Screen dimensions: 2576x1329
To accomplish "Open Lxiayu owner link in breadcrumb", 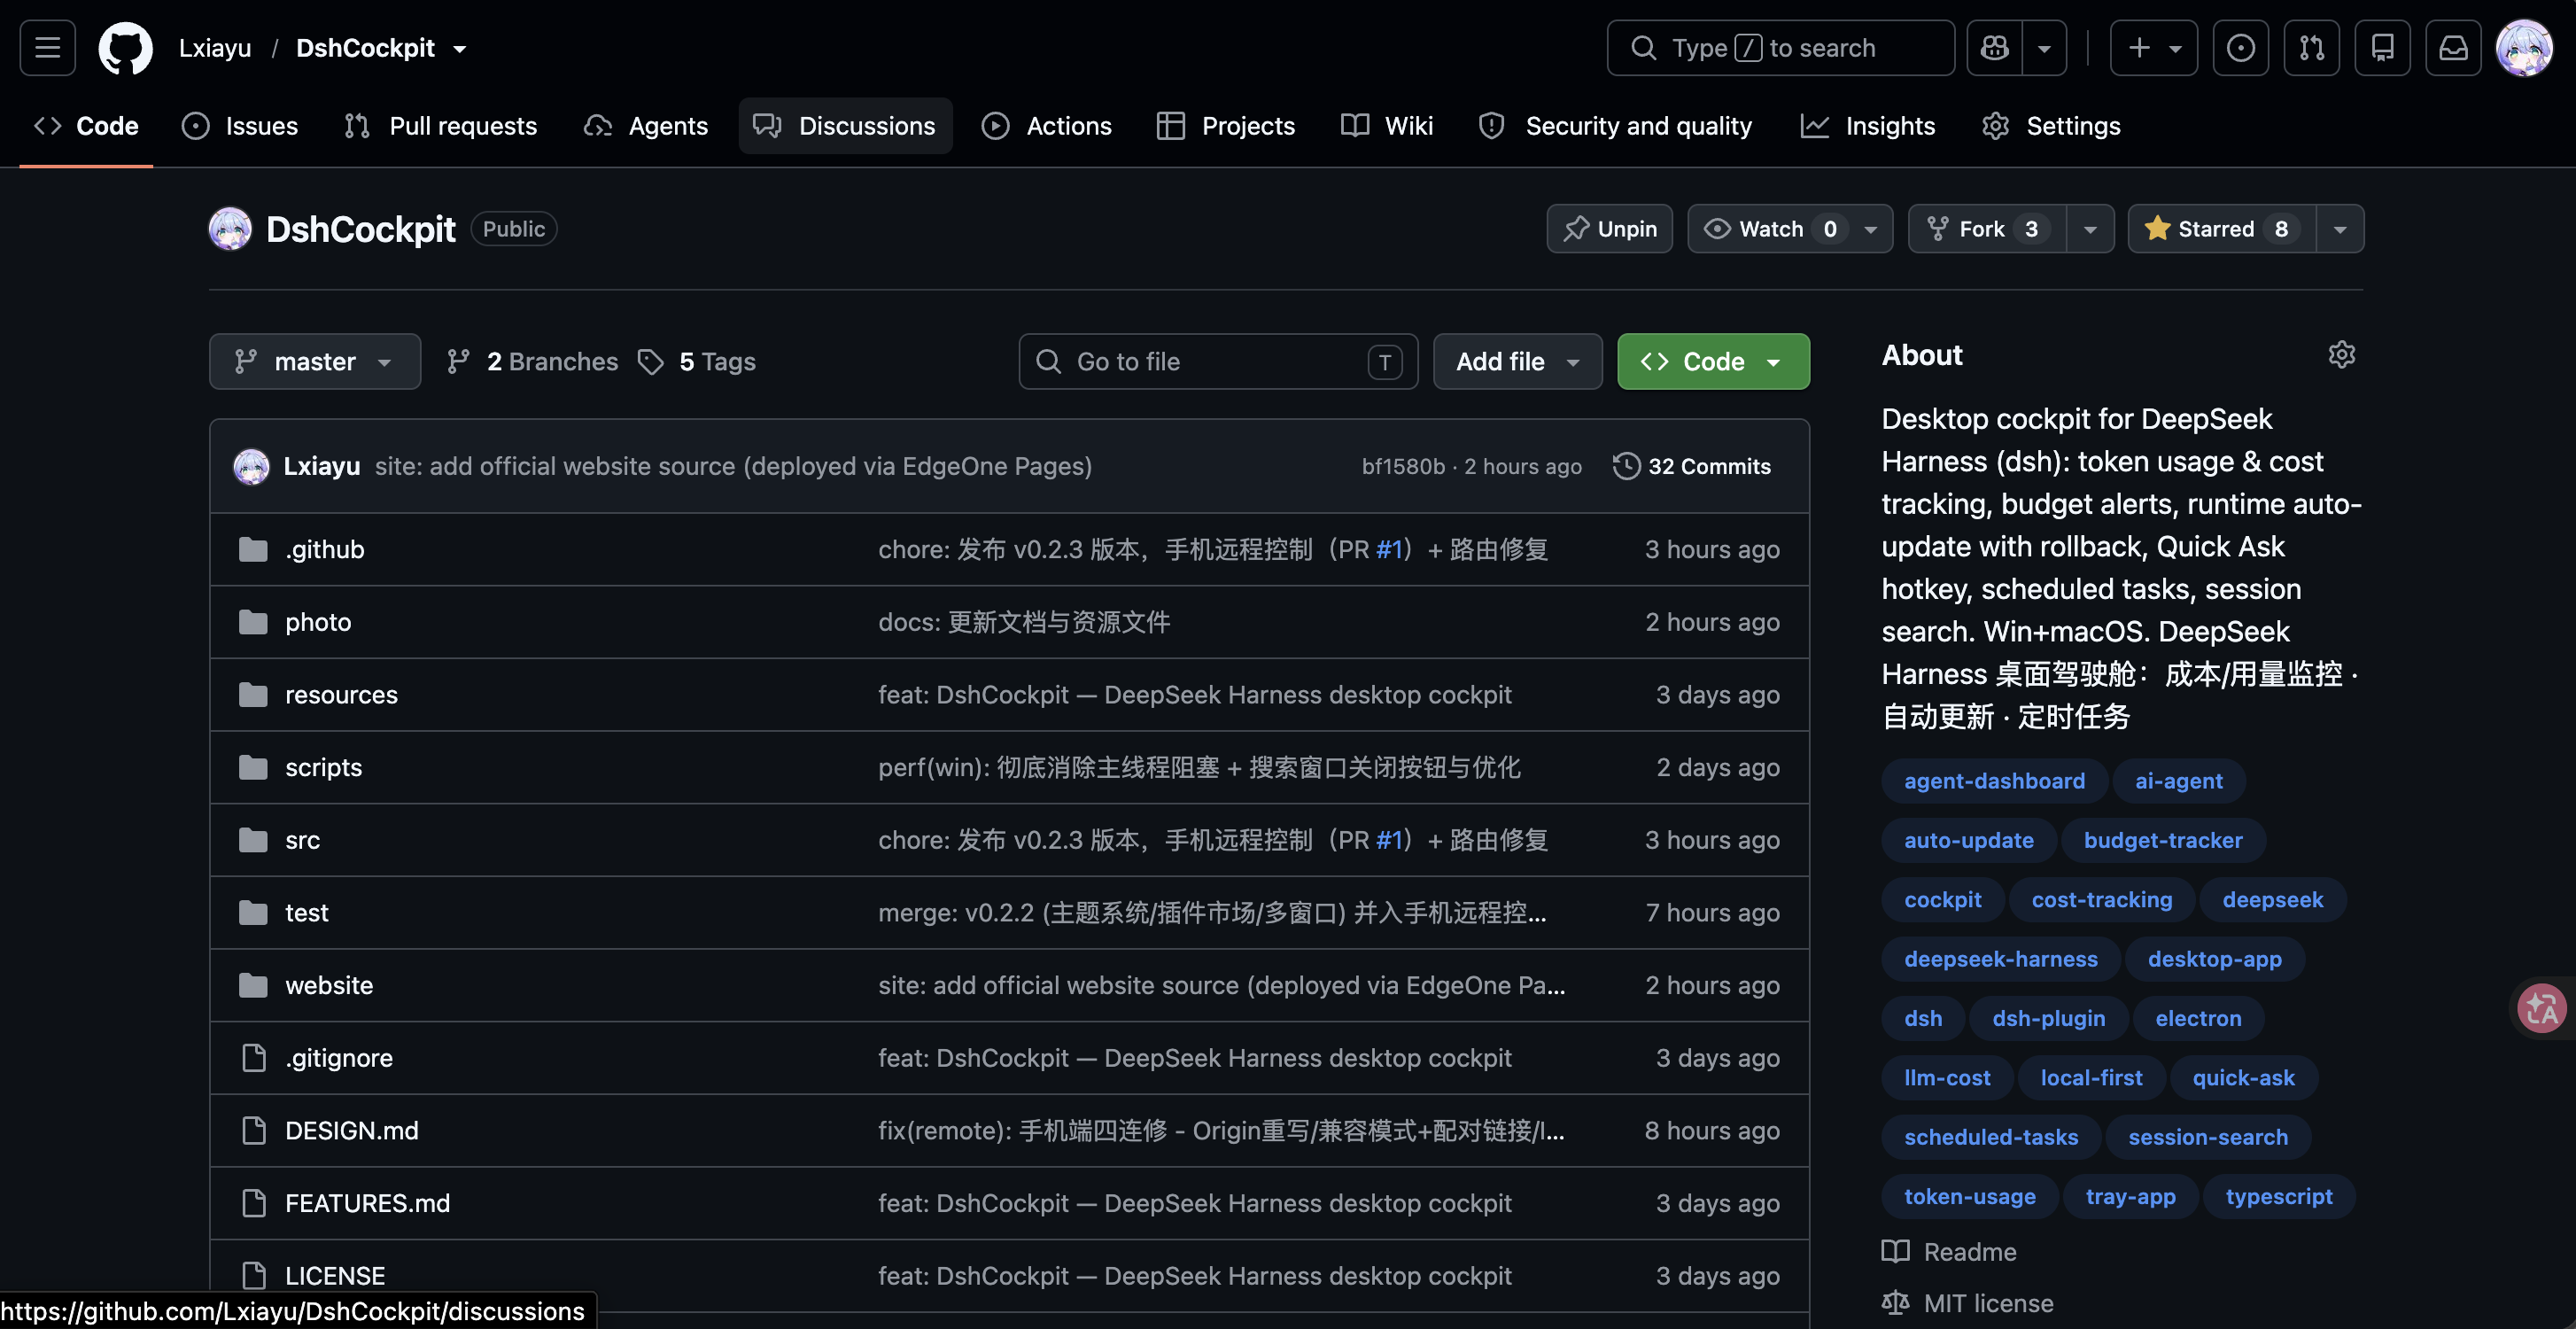I will (215, 48).
